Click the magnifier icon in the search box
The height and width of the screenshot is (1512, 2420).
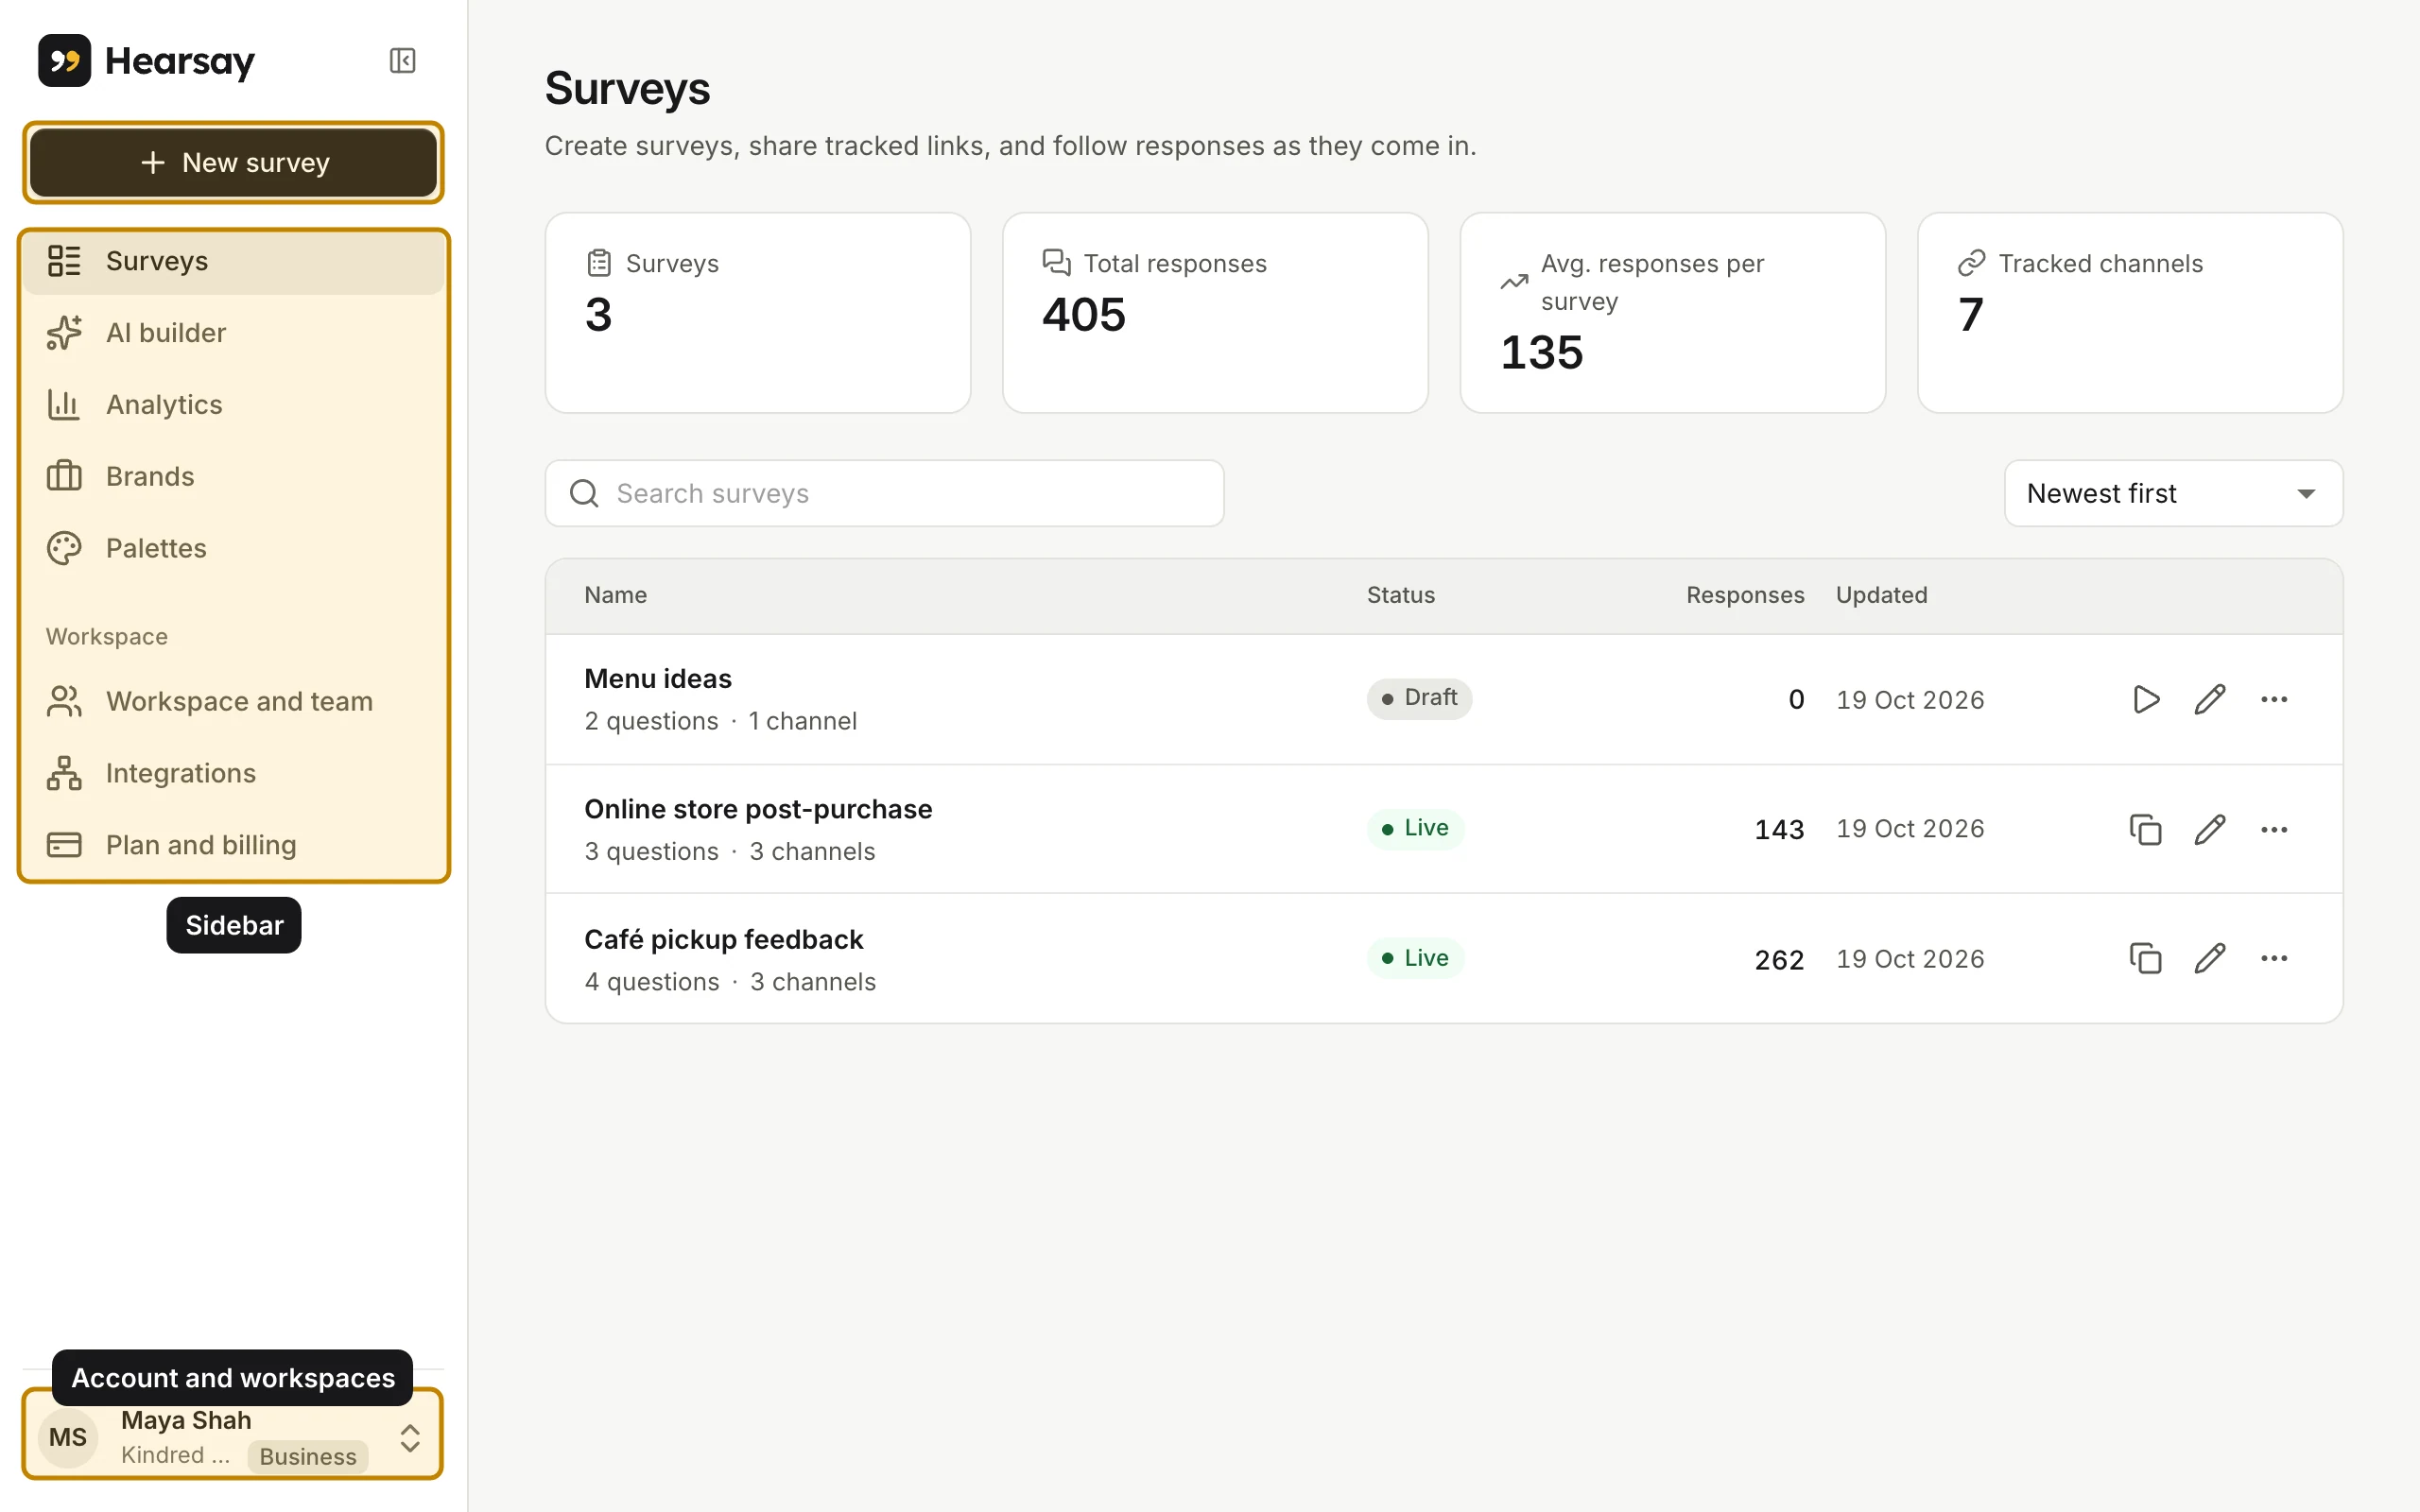pyautogui.click(x=584, y=493)
